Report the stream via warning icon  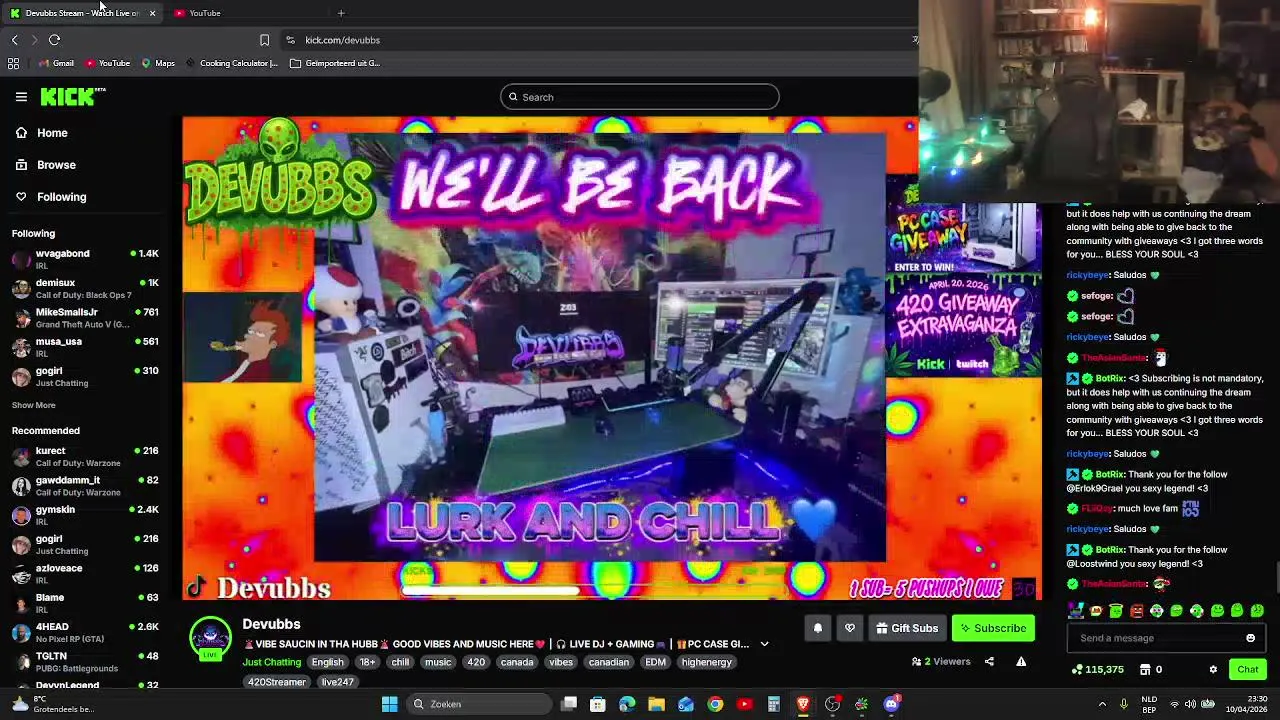click(1021, 661)
